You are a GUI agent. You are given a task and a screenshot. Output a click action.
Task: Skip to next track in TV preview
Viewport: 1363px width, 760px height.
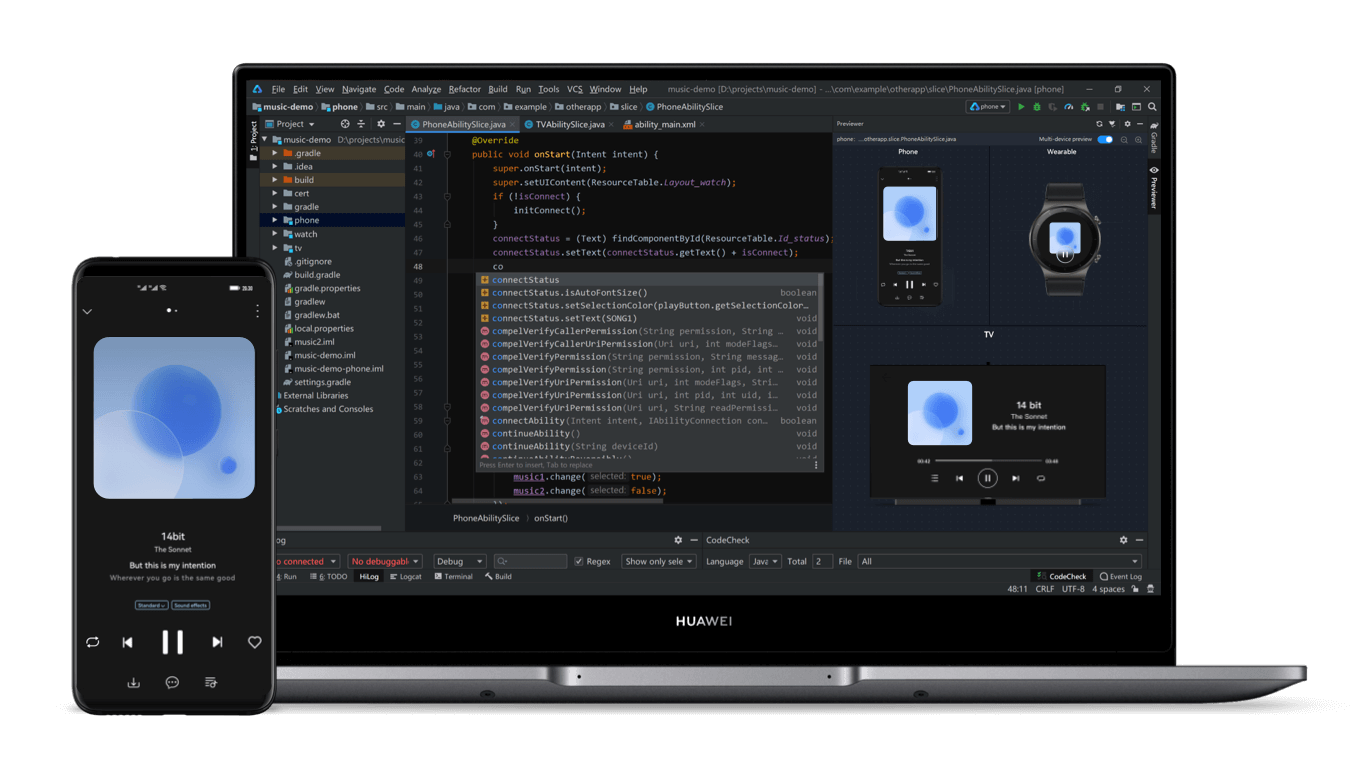(x=1015, y=478)
